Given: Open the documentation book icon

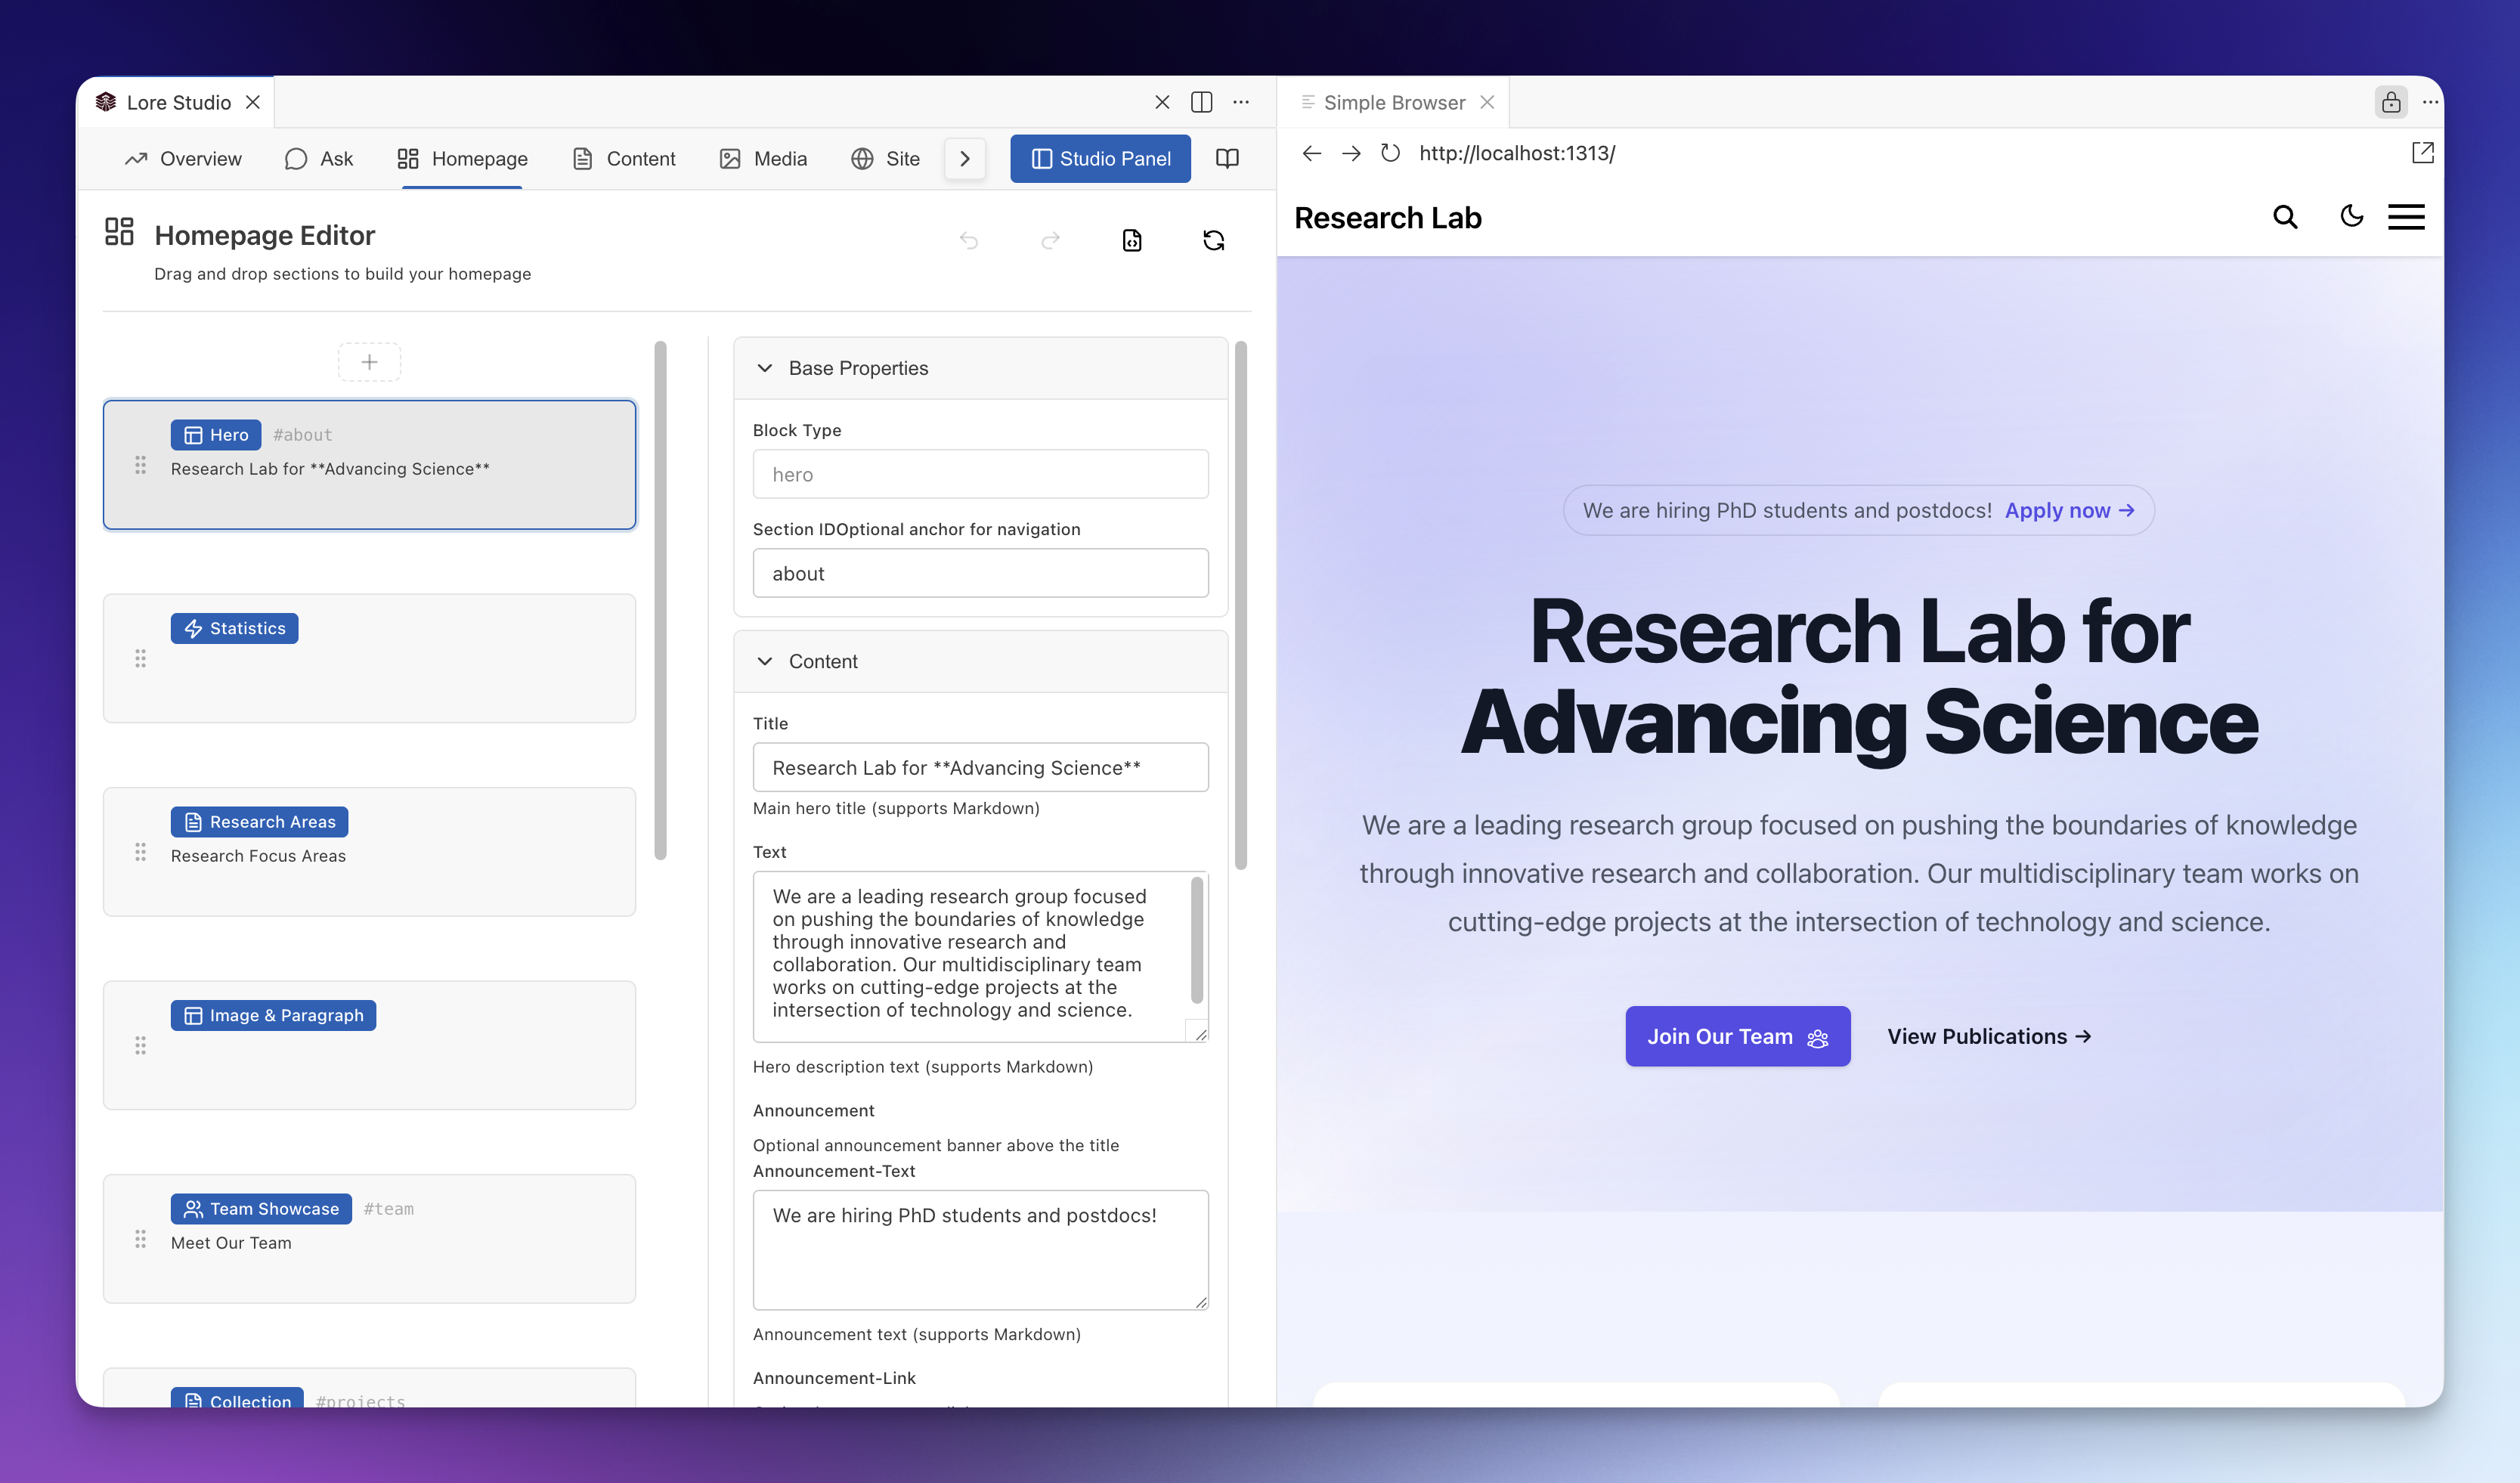Looking at the screenshot, I should (1227, 158).
